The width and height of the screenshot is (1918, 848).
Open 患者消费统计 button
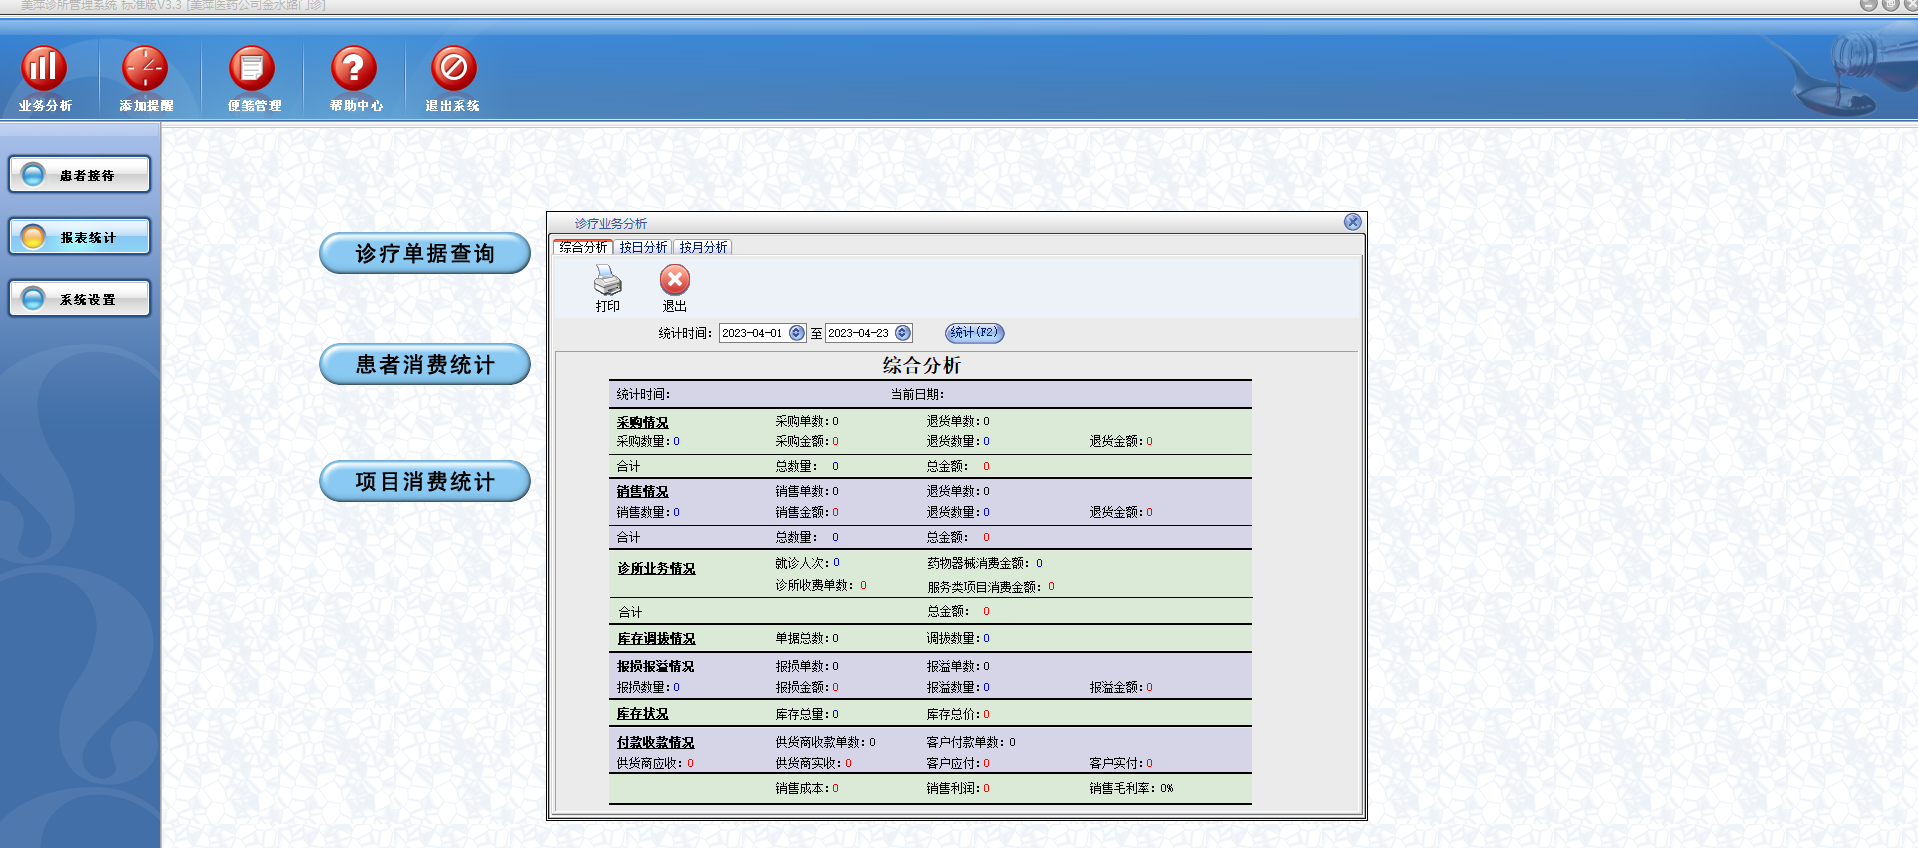point(425,364)
